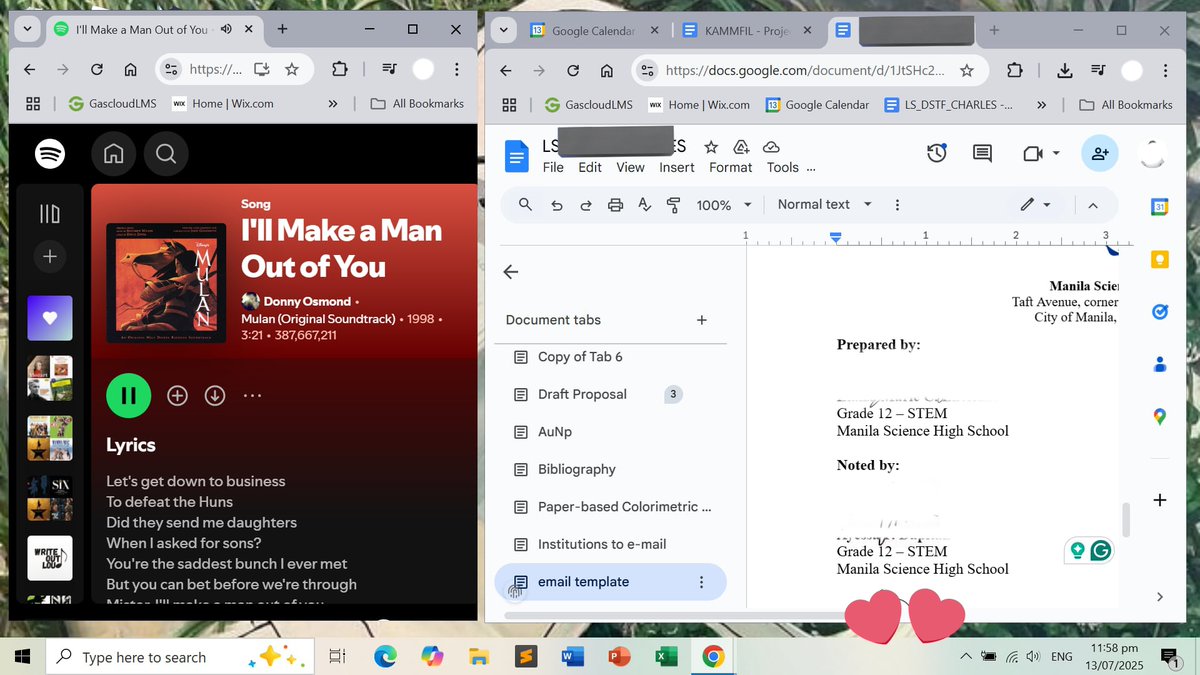Open version history clock icon
The width and height of the screenshot is (1200, 675).
(x=937, y=153)
